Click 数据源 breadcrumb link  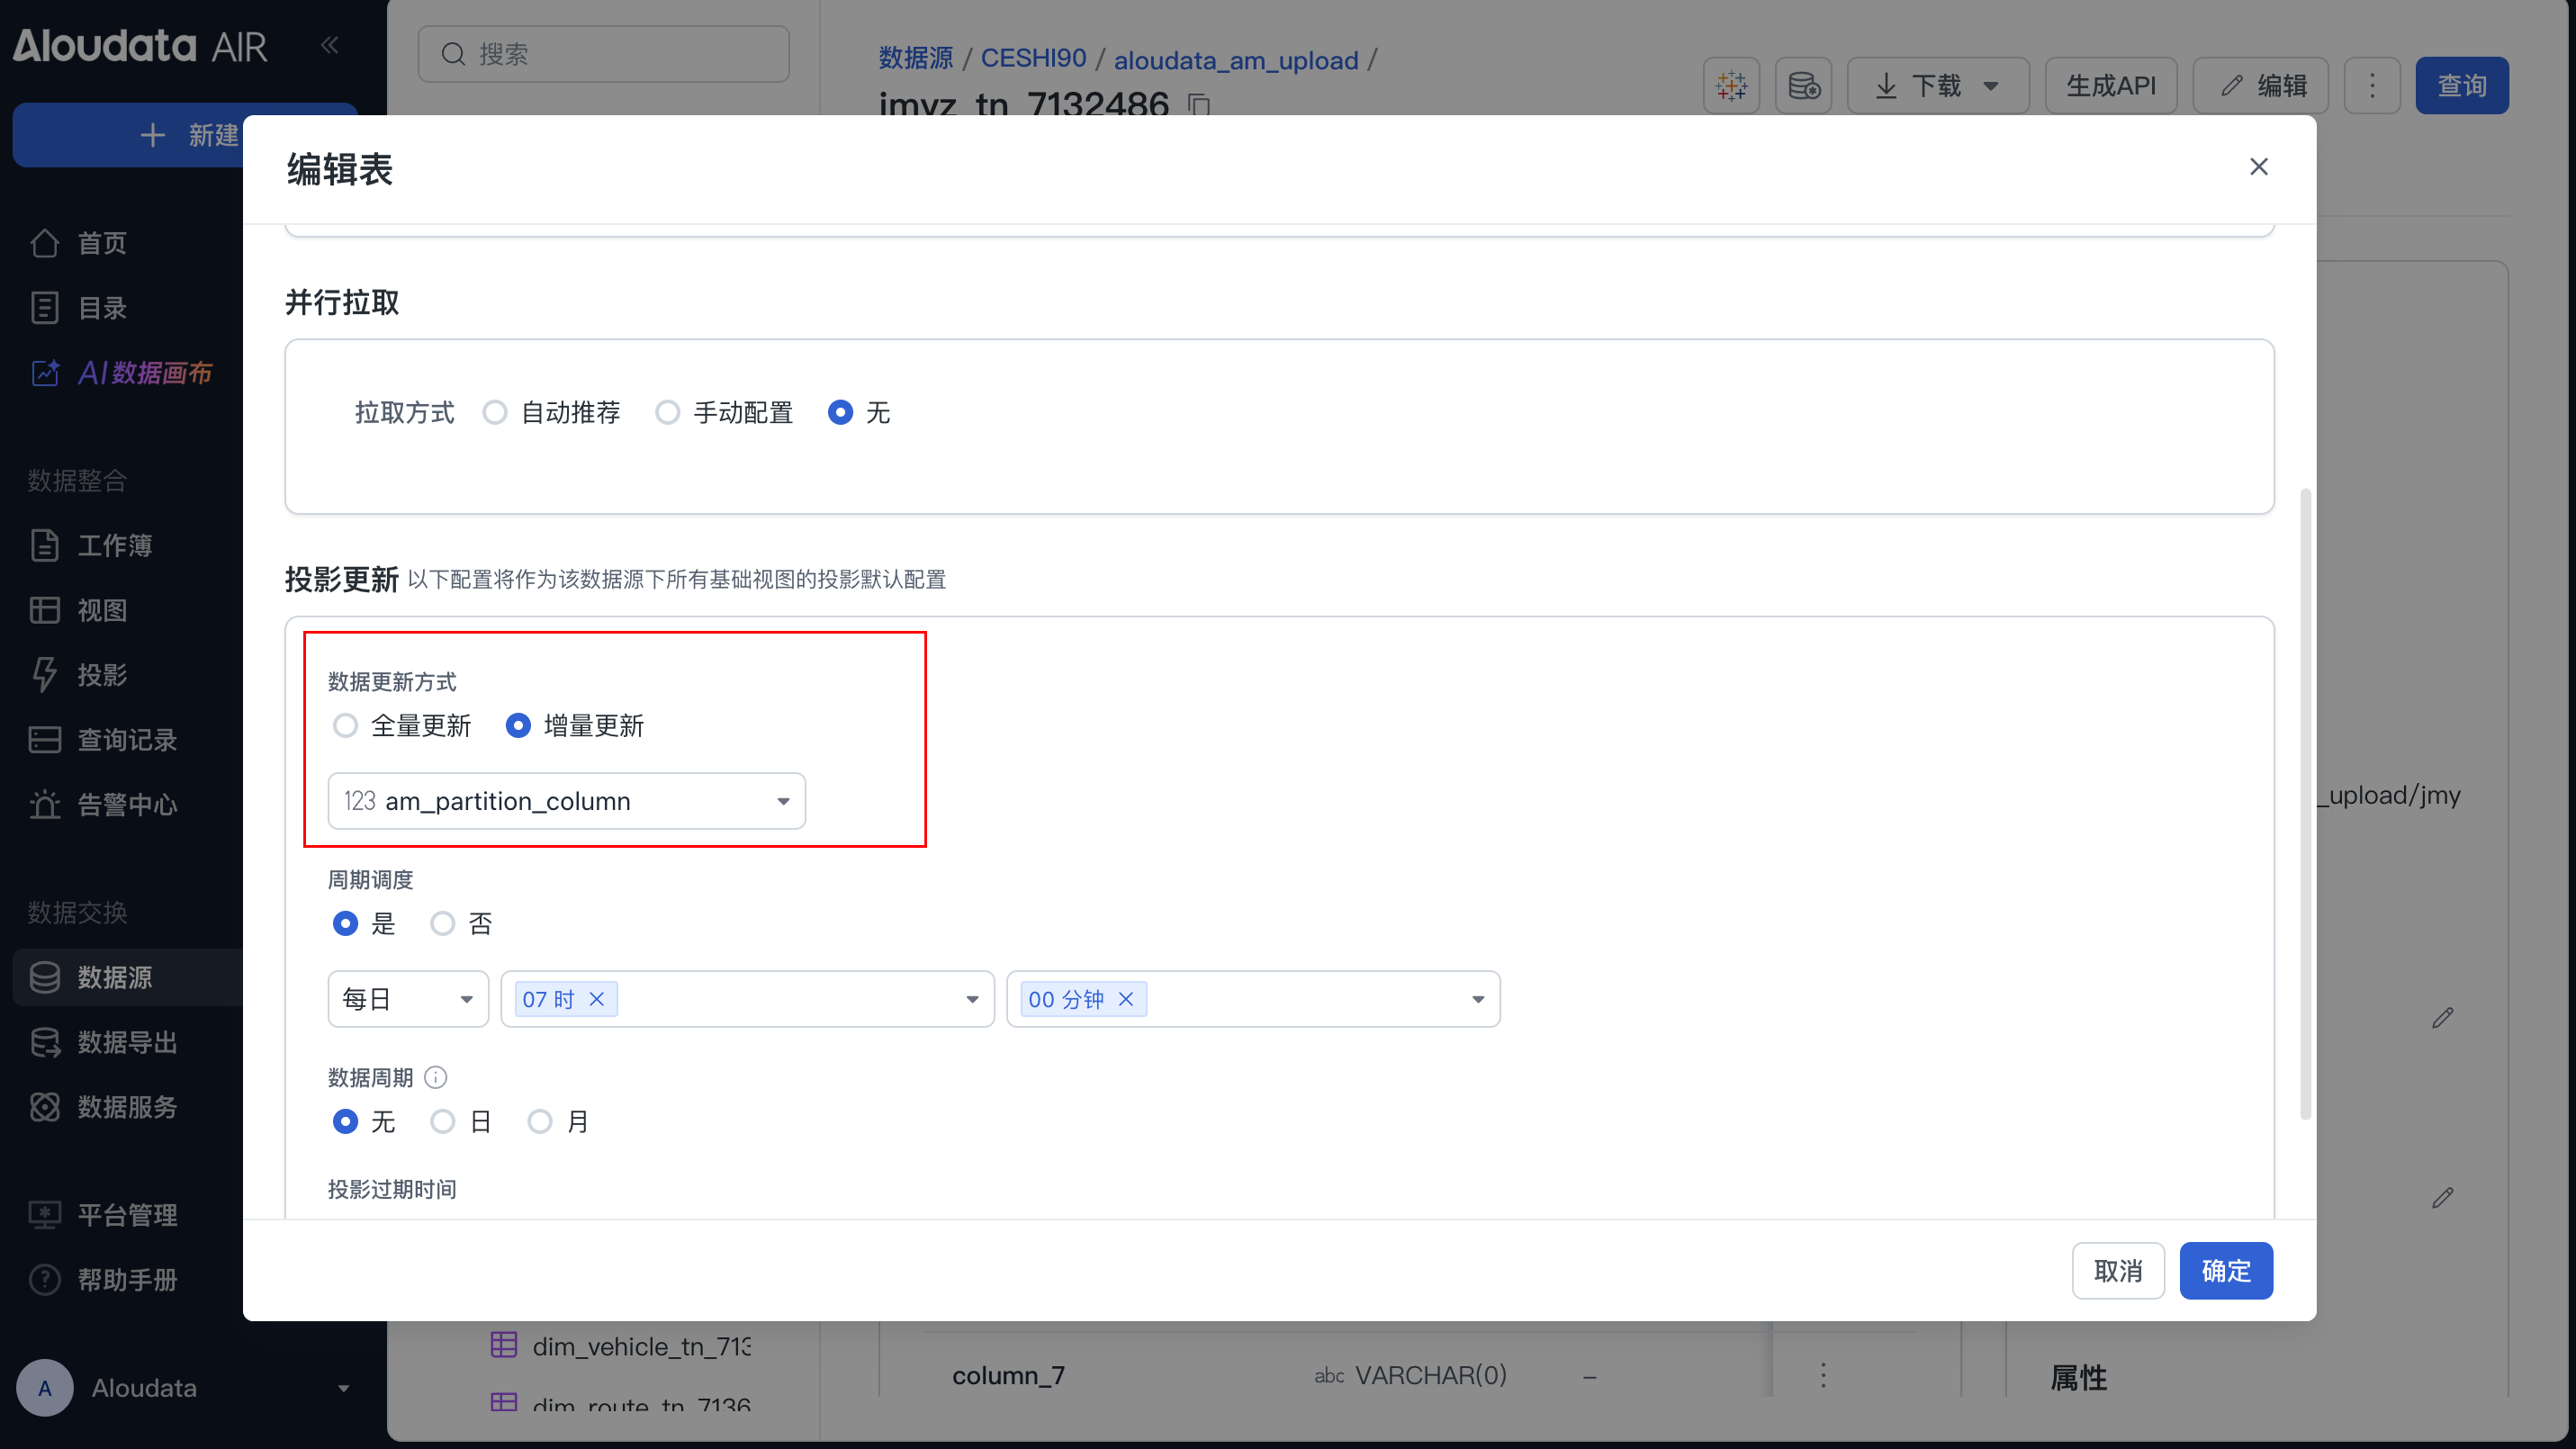(x=916, y=59)
